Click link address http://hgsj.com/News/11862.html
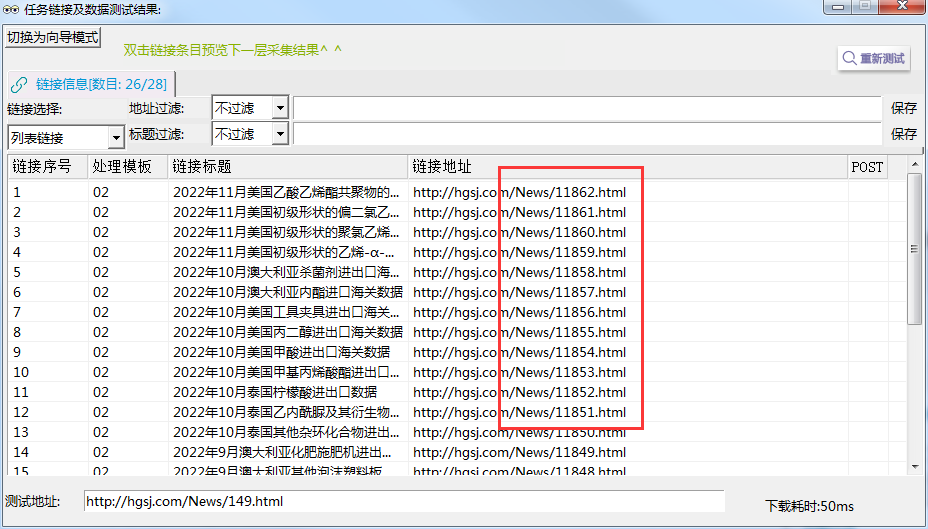The image size is (928, 529). tap(520, 192)
